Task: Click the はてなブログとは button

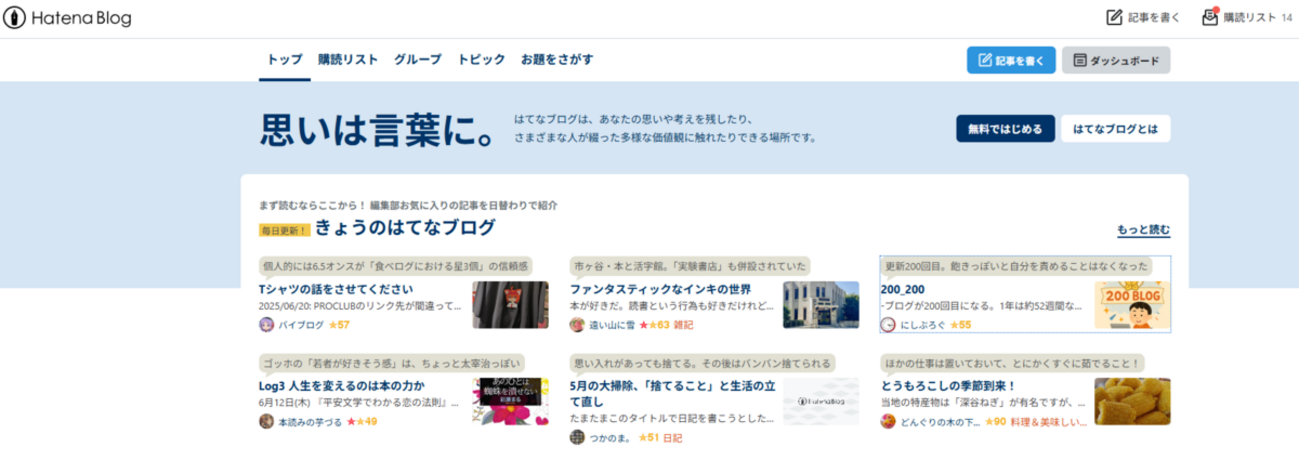Action: pos(1115,129)
